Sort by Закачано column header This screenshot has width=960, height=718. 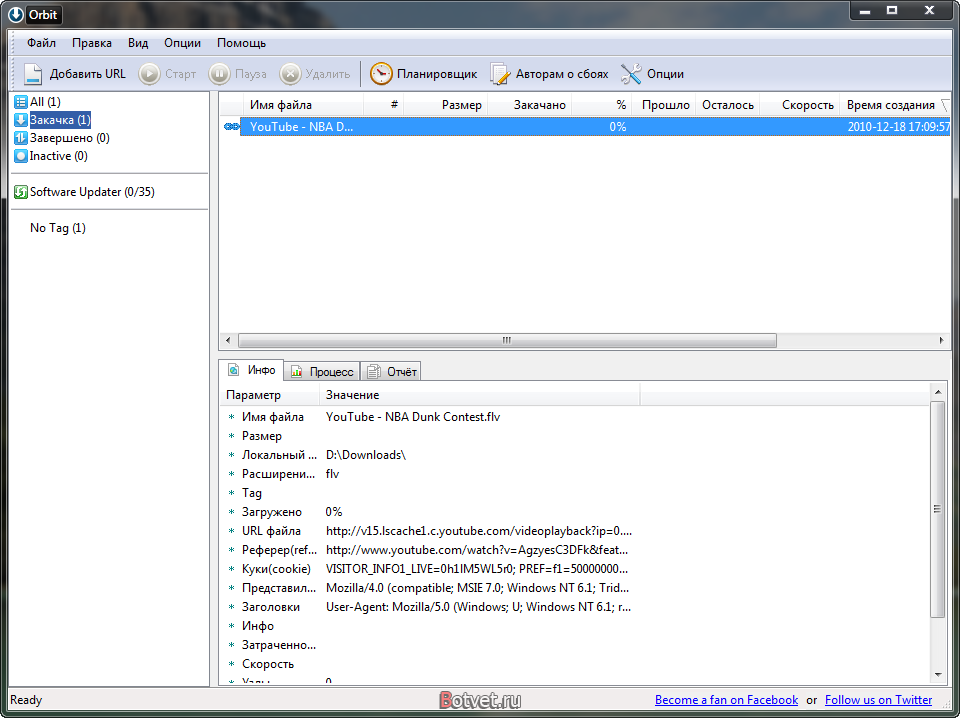tap(530, 105)
